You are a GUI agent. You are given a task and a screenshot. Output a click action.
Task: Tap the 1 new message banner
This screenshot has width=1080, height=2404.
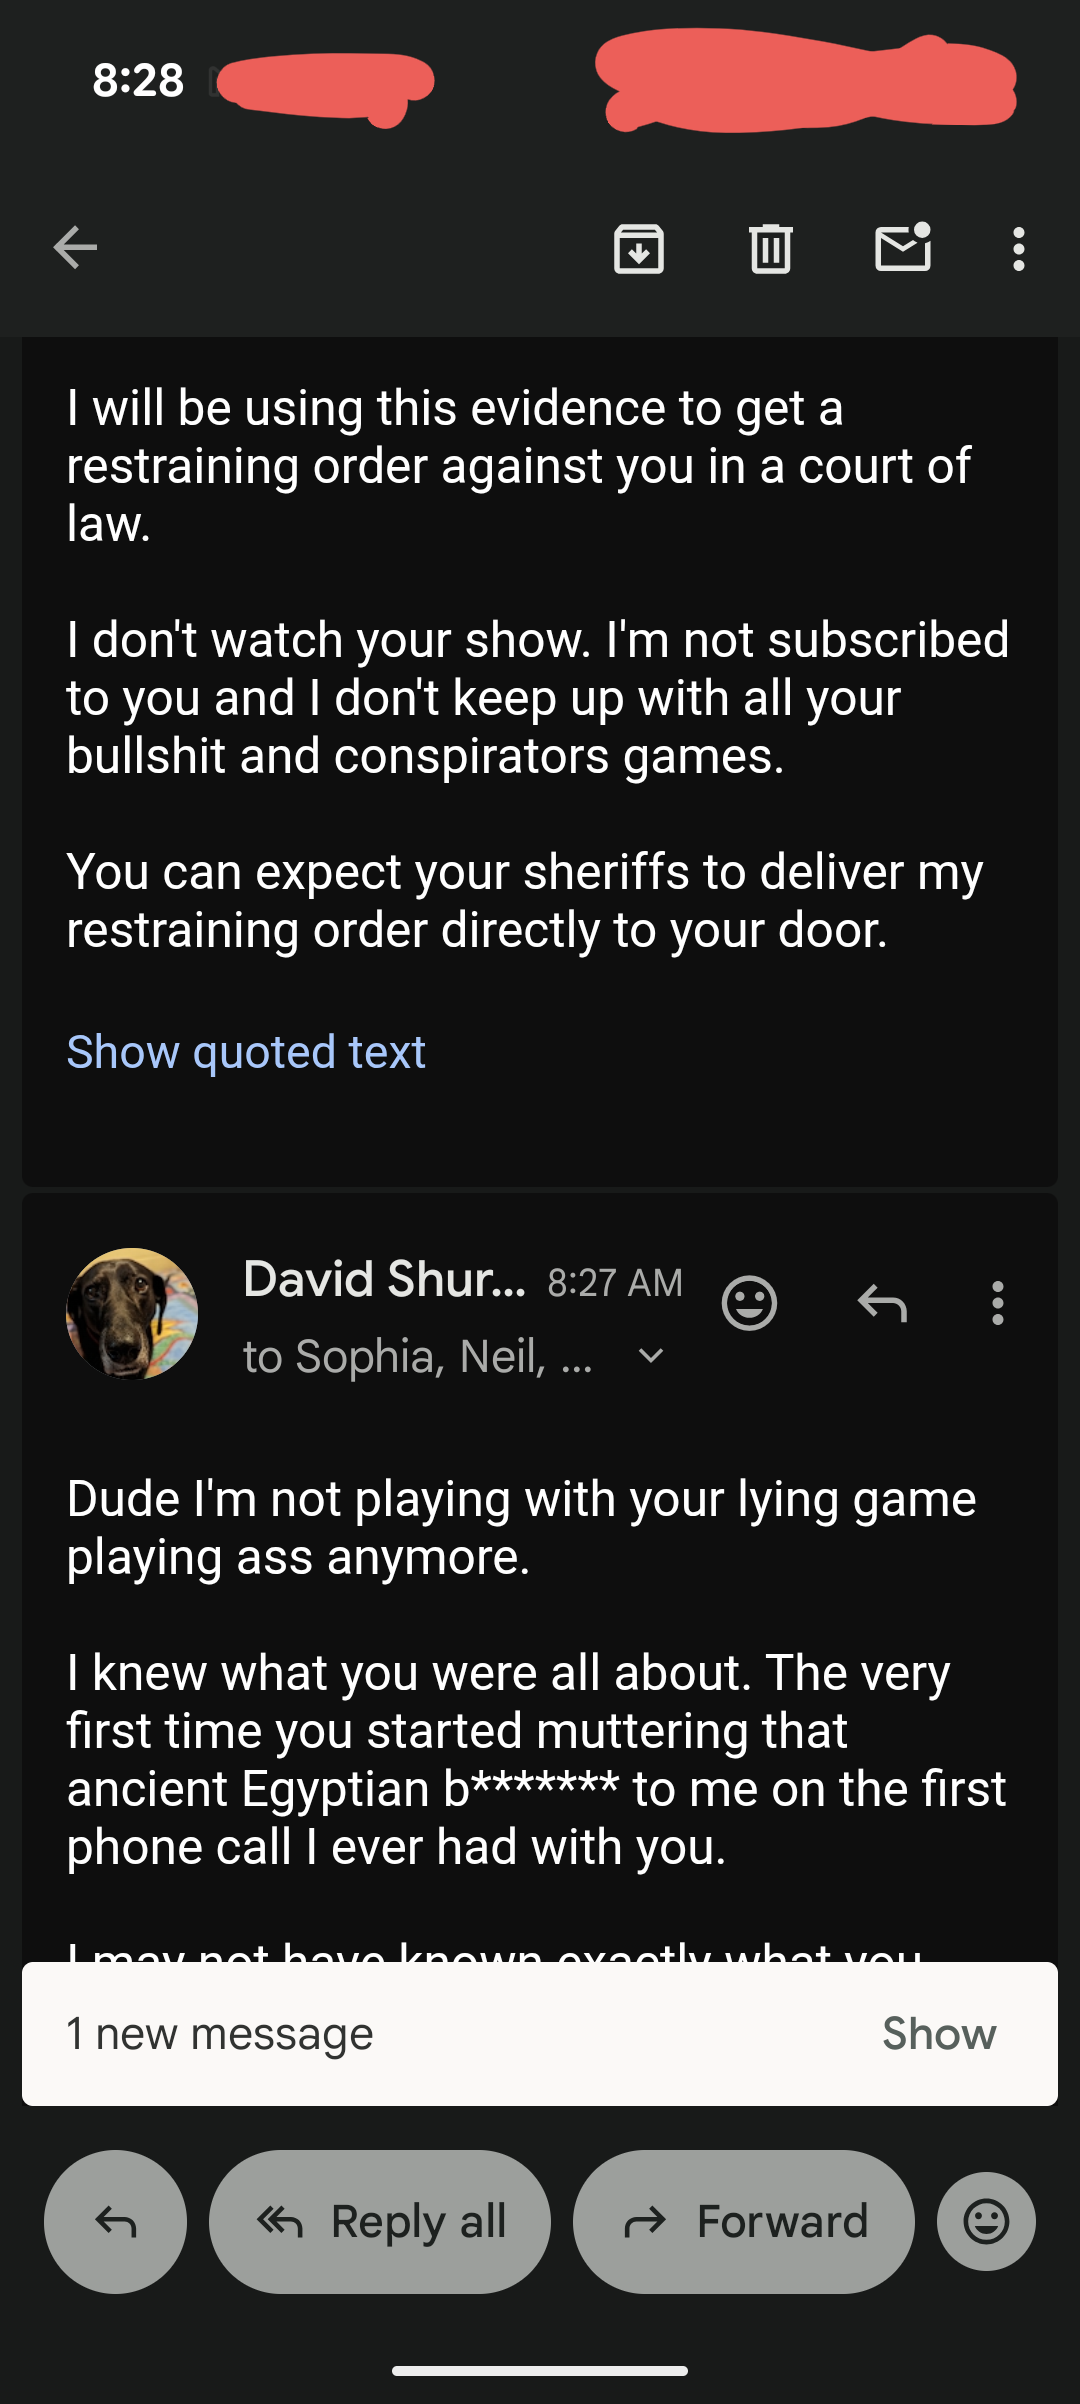click(x=400, y=2034)
